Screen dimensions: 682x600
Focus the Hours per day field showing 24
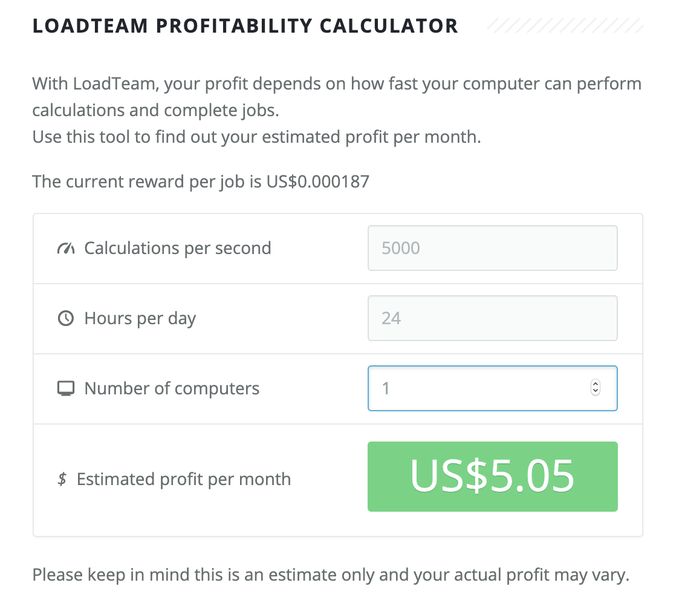tap(492, 319)
